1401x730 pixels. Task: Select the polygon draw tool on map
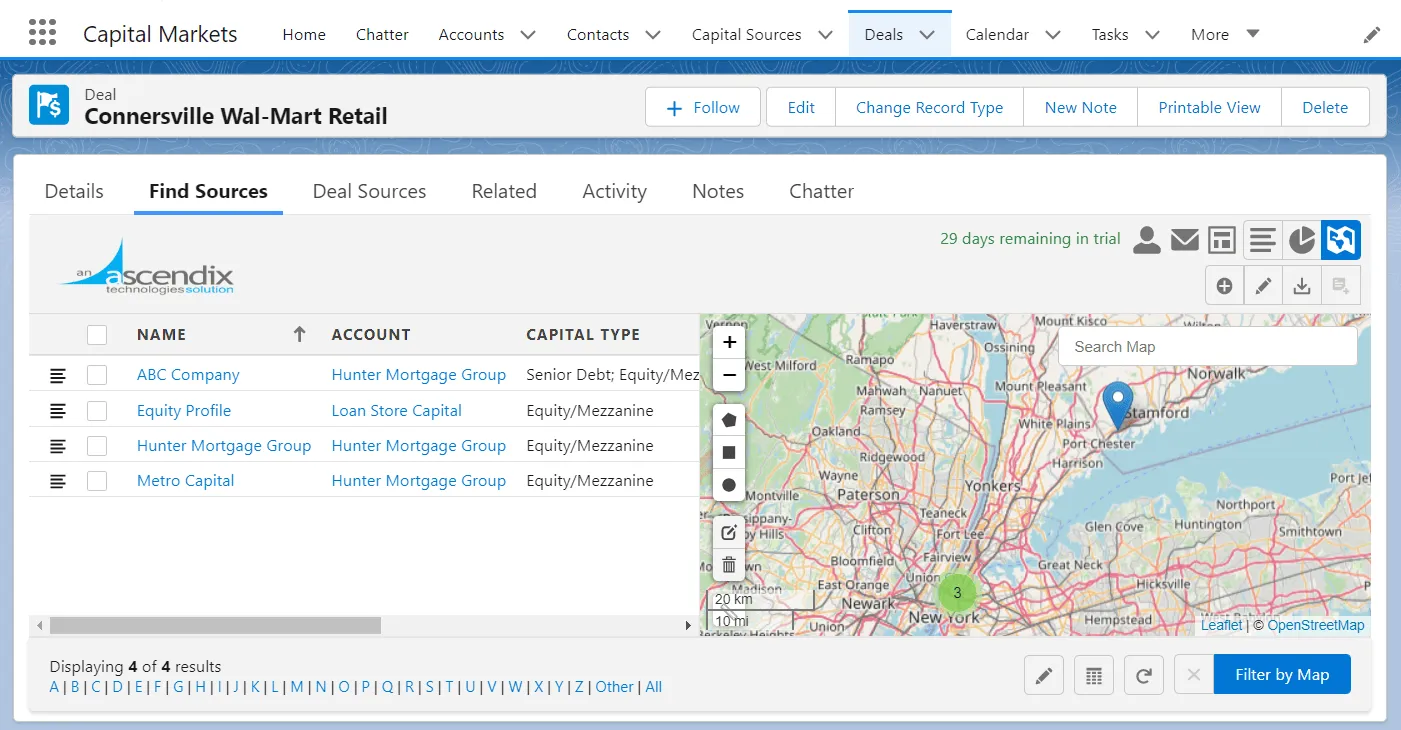pyautogui.click(x=729, y=421)
